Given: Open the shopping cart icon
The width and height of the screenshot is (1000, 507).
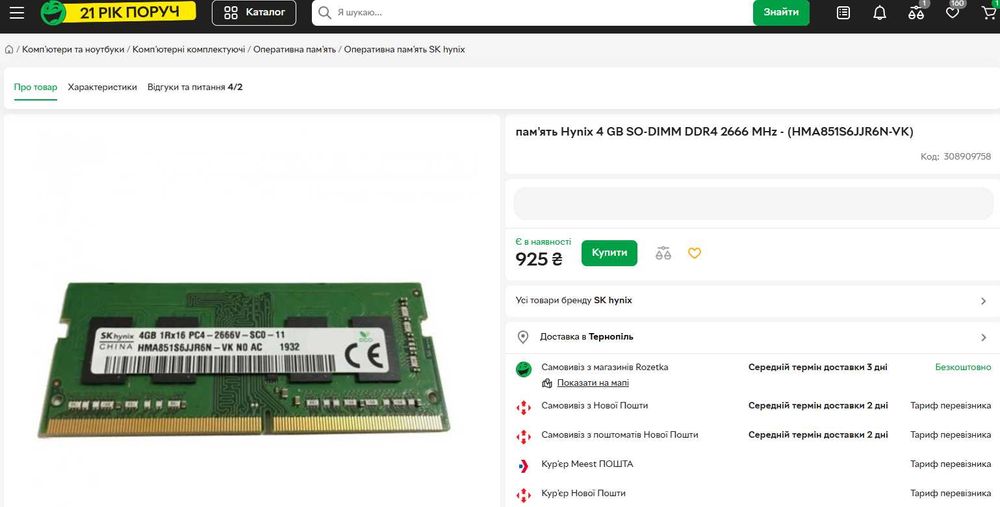Looking at the screenshot, I should [989, 13].
